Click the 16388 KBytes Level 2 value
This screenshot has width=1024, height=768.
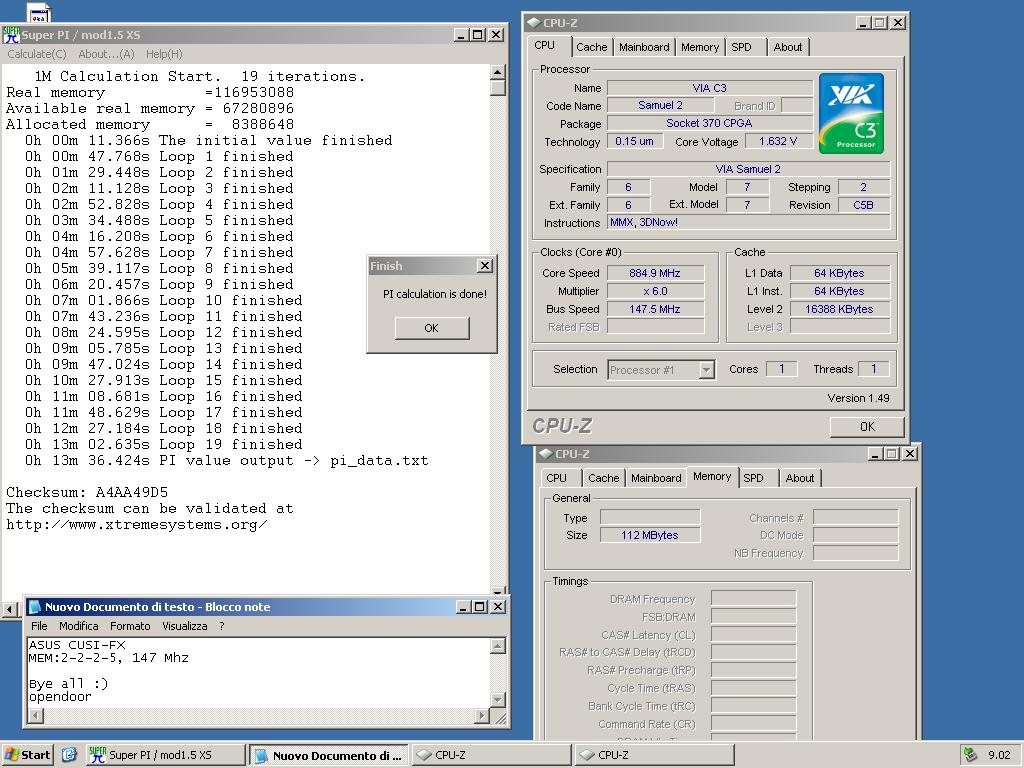point(839,309)
